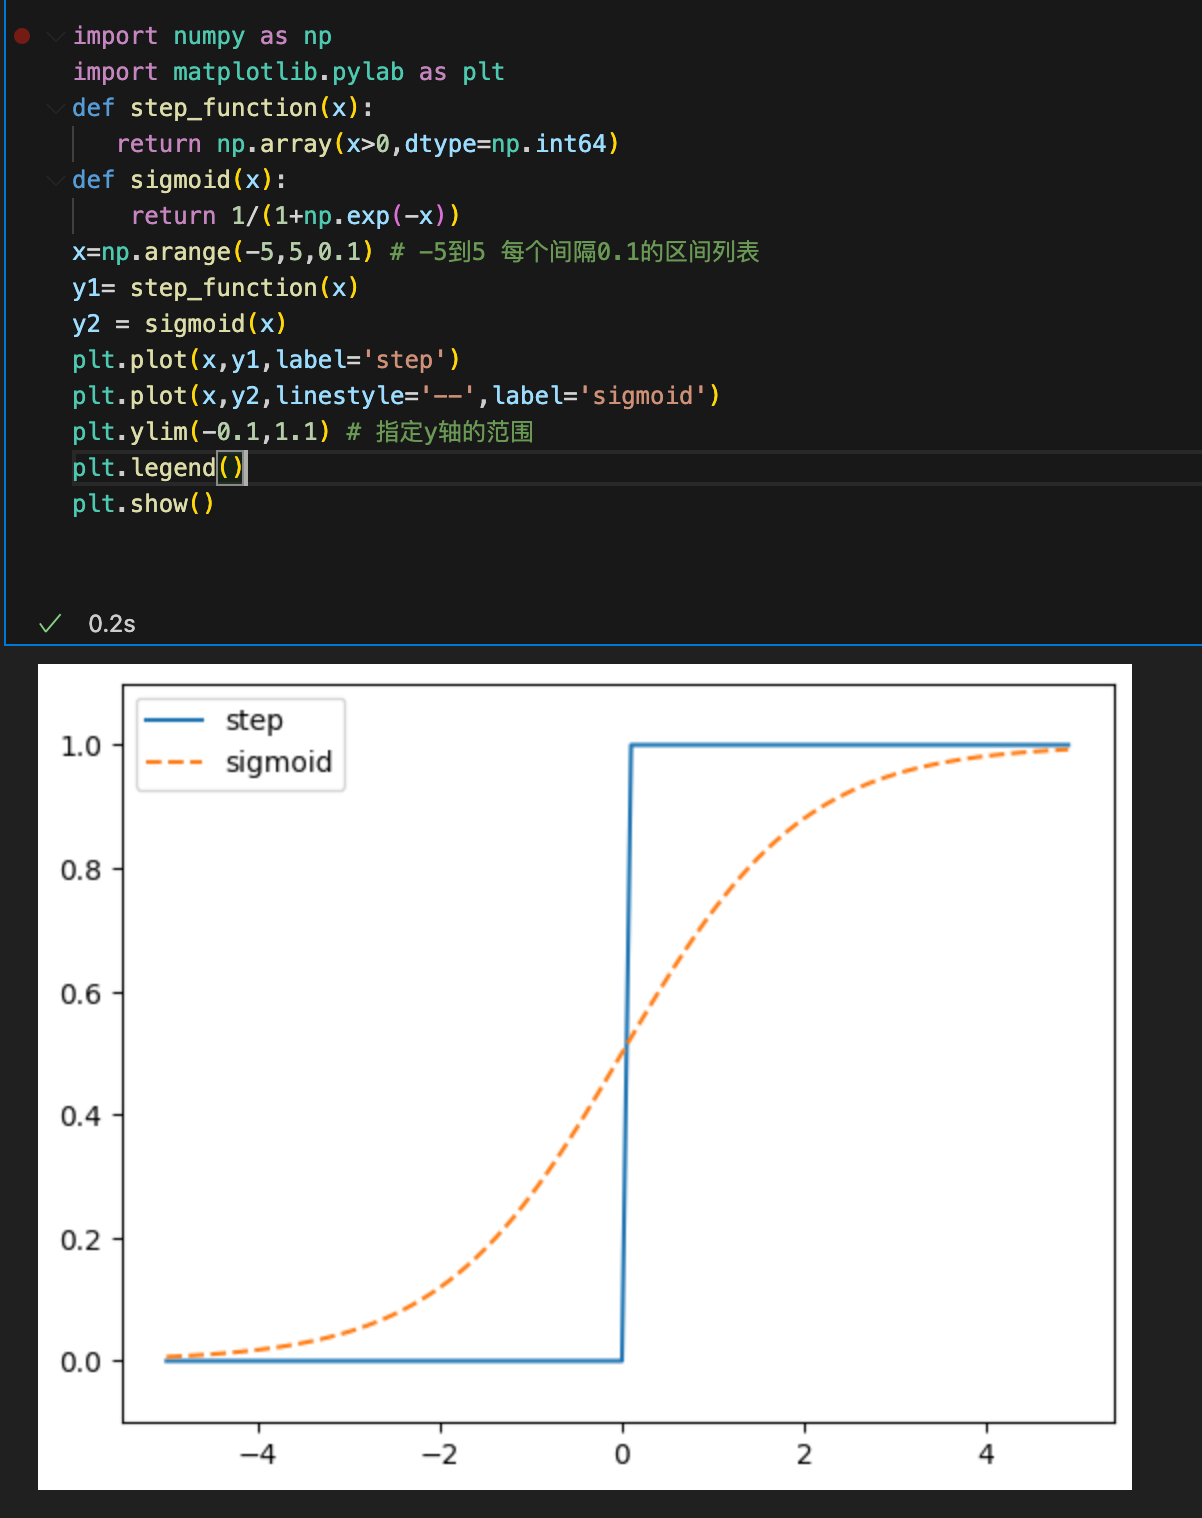This screenshot has width=1202, height=1518.
Task: Click the y-axis tick label 0.6
Action: pyautogui.click(x=81, y=993)
